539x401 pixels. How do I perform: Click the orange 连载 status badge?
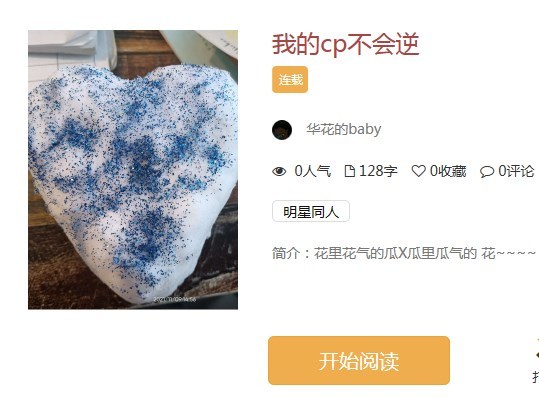[x=290, y=80]
